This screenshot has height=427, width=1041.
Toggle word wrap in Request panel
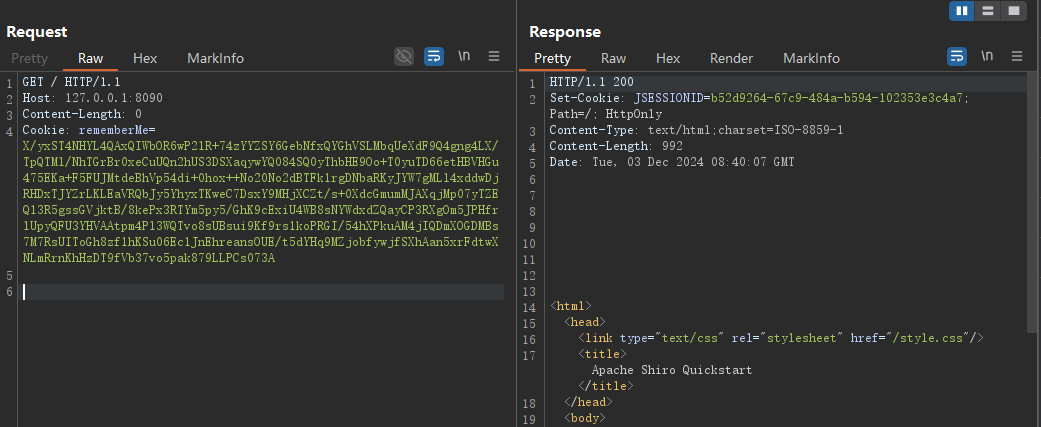pos(434,56)
